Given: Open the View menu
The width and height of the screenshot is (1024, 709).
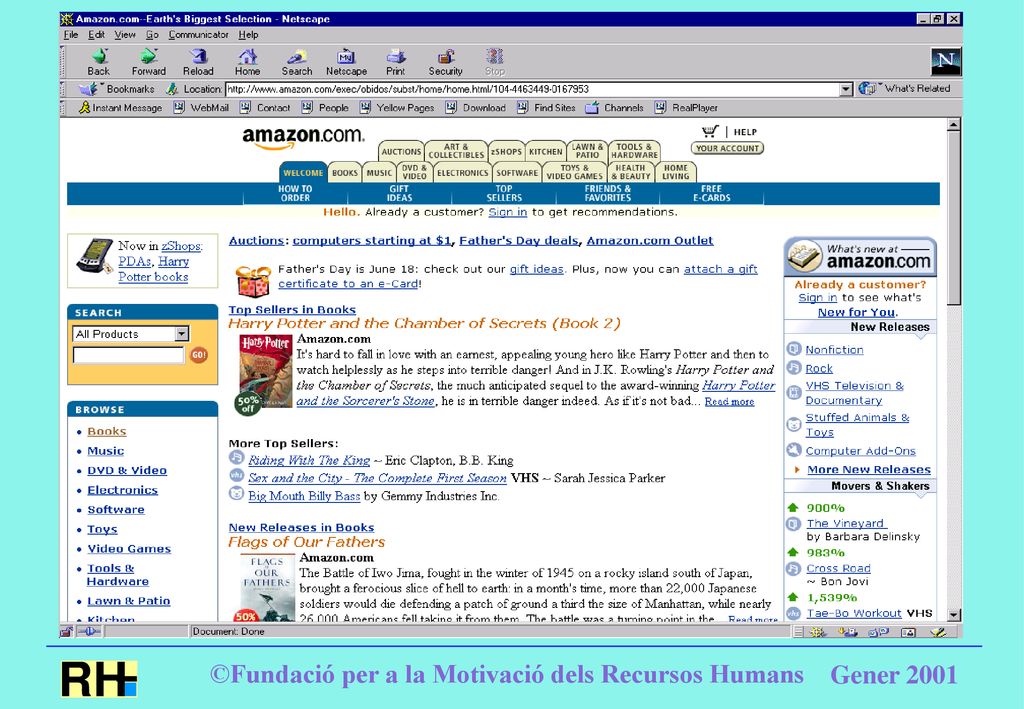Looking at the screenshot, I should (x=125, y=35).
